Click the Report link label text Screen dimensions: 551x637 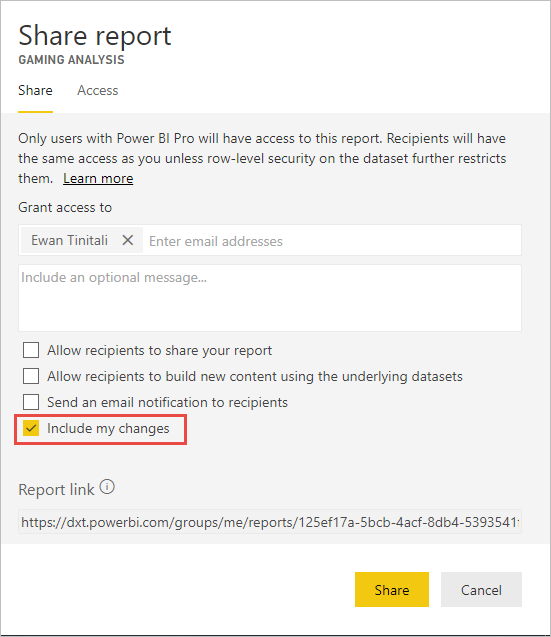click(x=56, y=490)
